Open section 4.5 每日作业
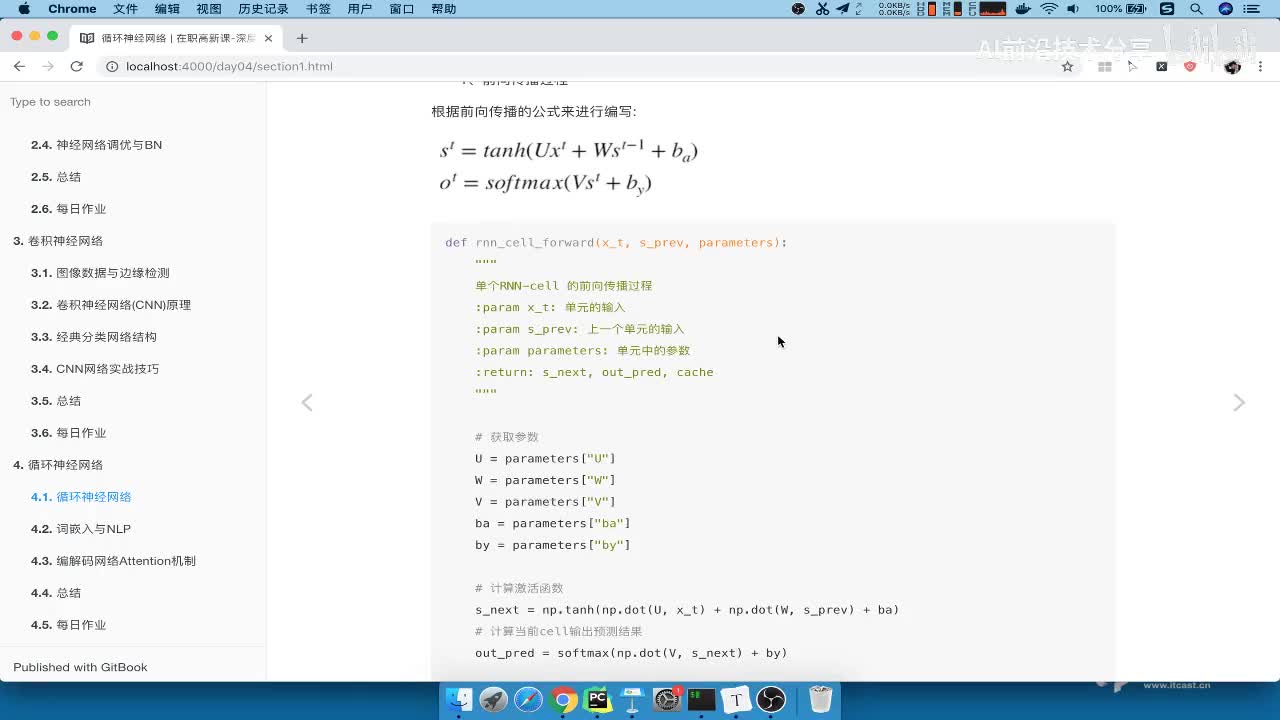 pos(68,625)
